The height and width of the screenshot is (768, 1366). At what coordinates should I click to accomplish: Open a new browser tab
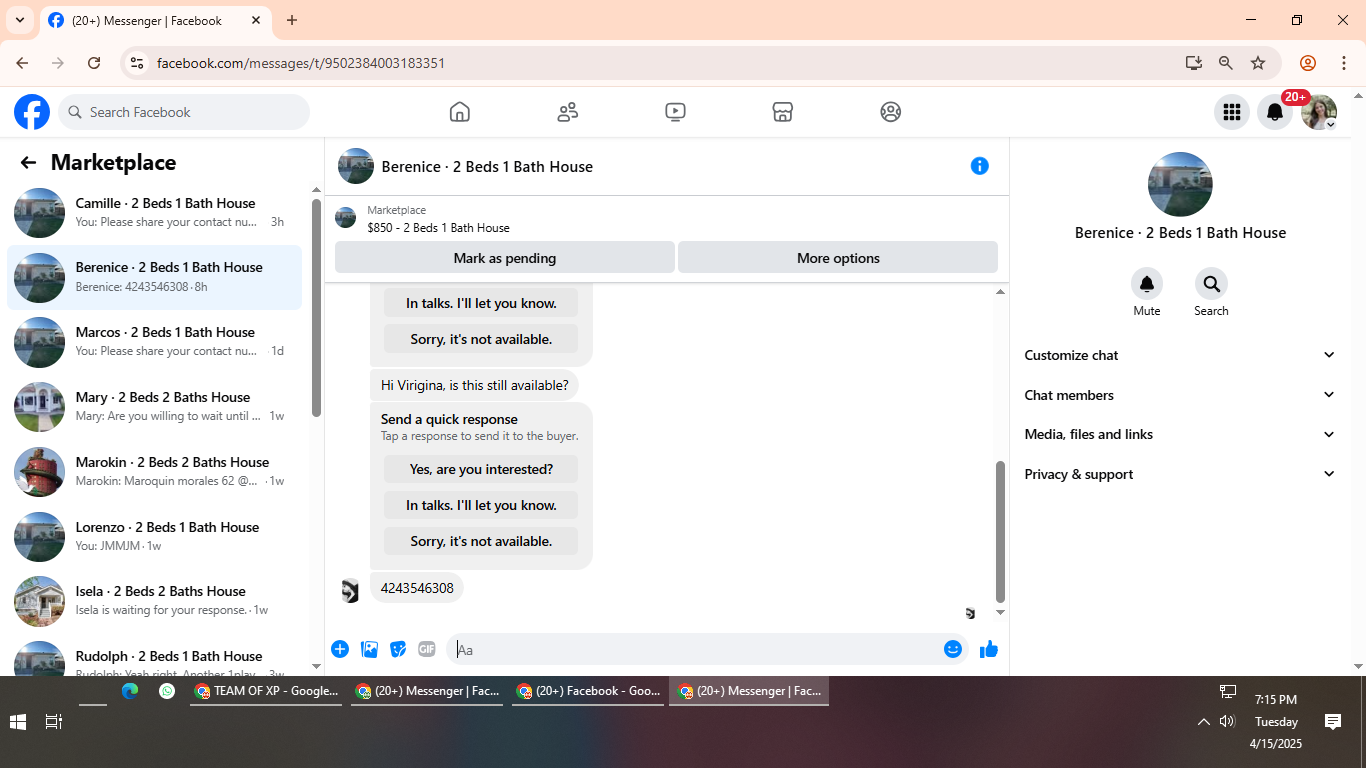click(292, 20)
